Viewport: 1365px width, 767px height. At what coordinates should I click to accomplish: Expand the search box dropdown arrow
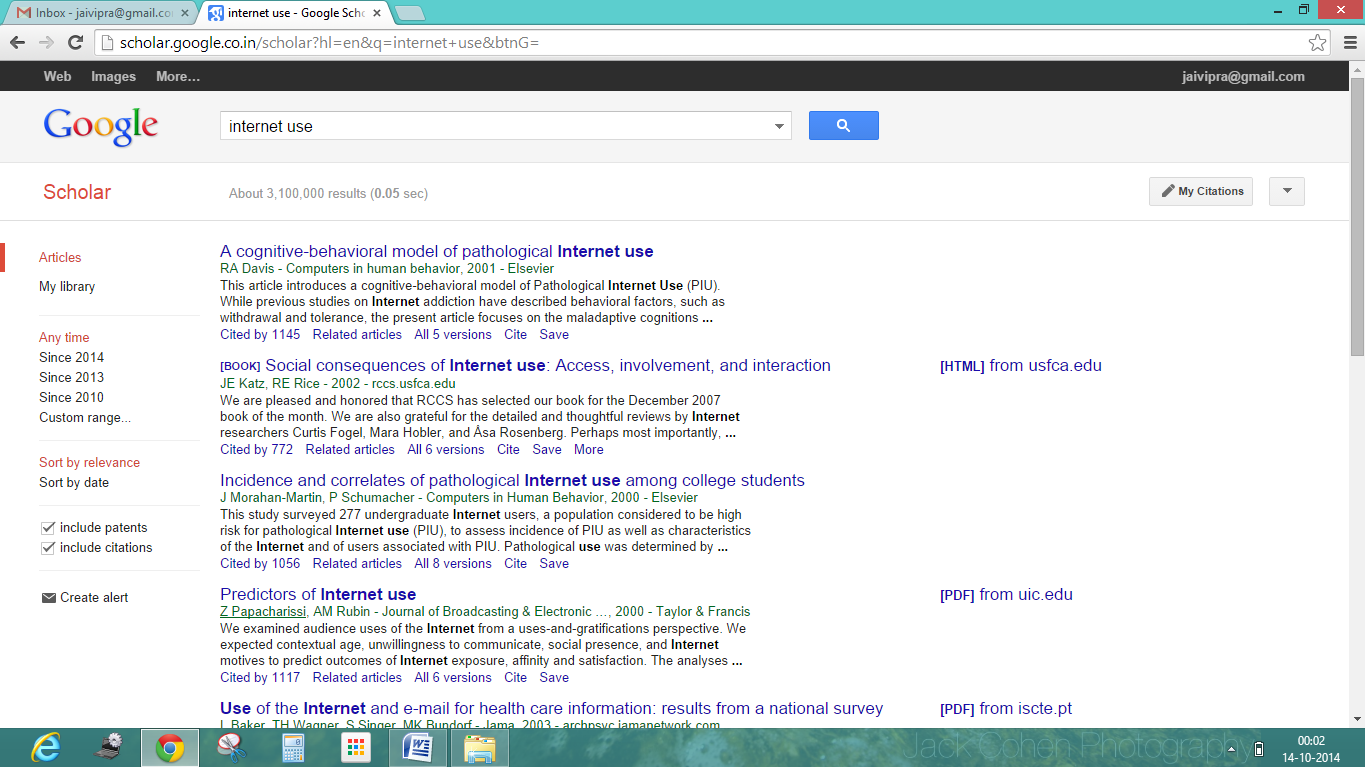pyautogui.click(x=779, y=126)
